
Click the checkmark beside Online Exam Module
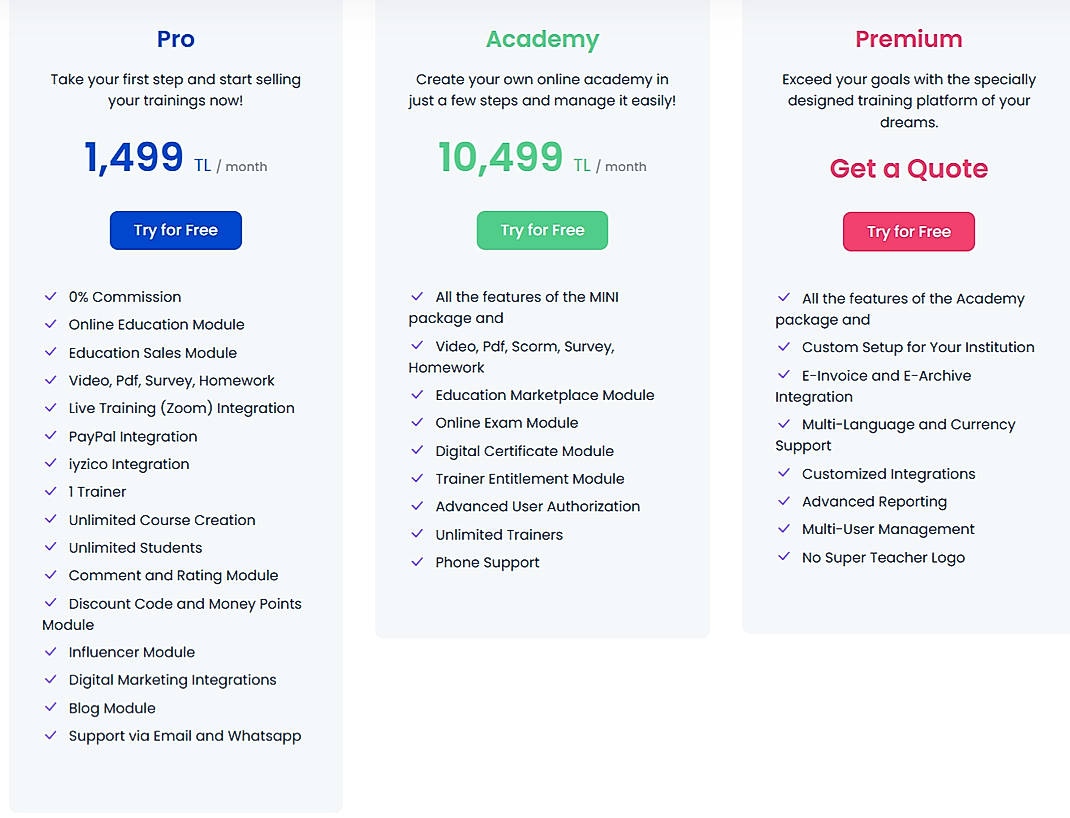418,423
